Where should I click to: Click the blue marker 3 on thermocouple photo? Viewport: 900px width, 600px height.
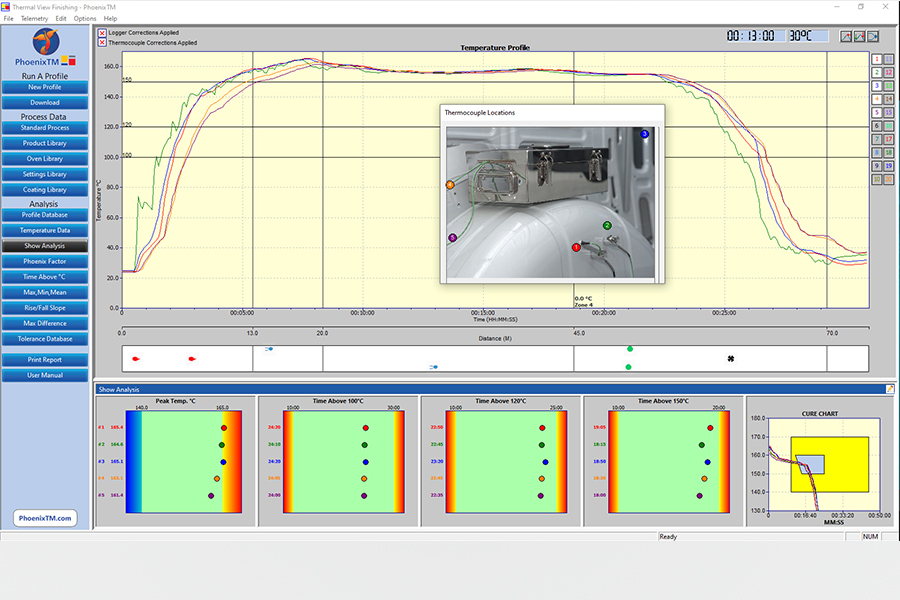click(x=644, y=134)
